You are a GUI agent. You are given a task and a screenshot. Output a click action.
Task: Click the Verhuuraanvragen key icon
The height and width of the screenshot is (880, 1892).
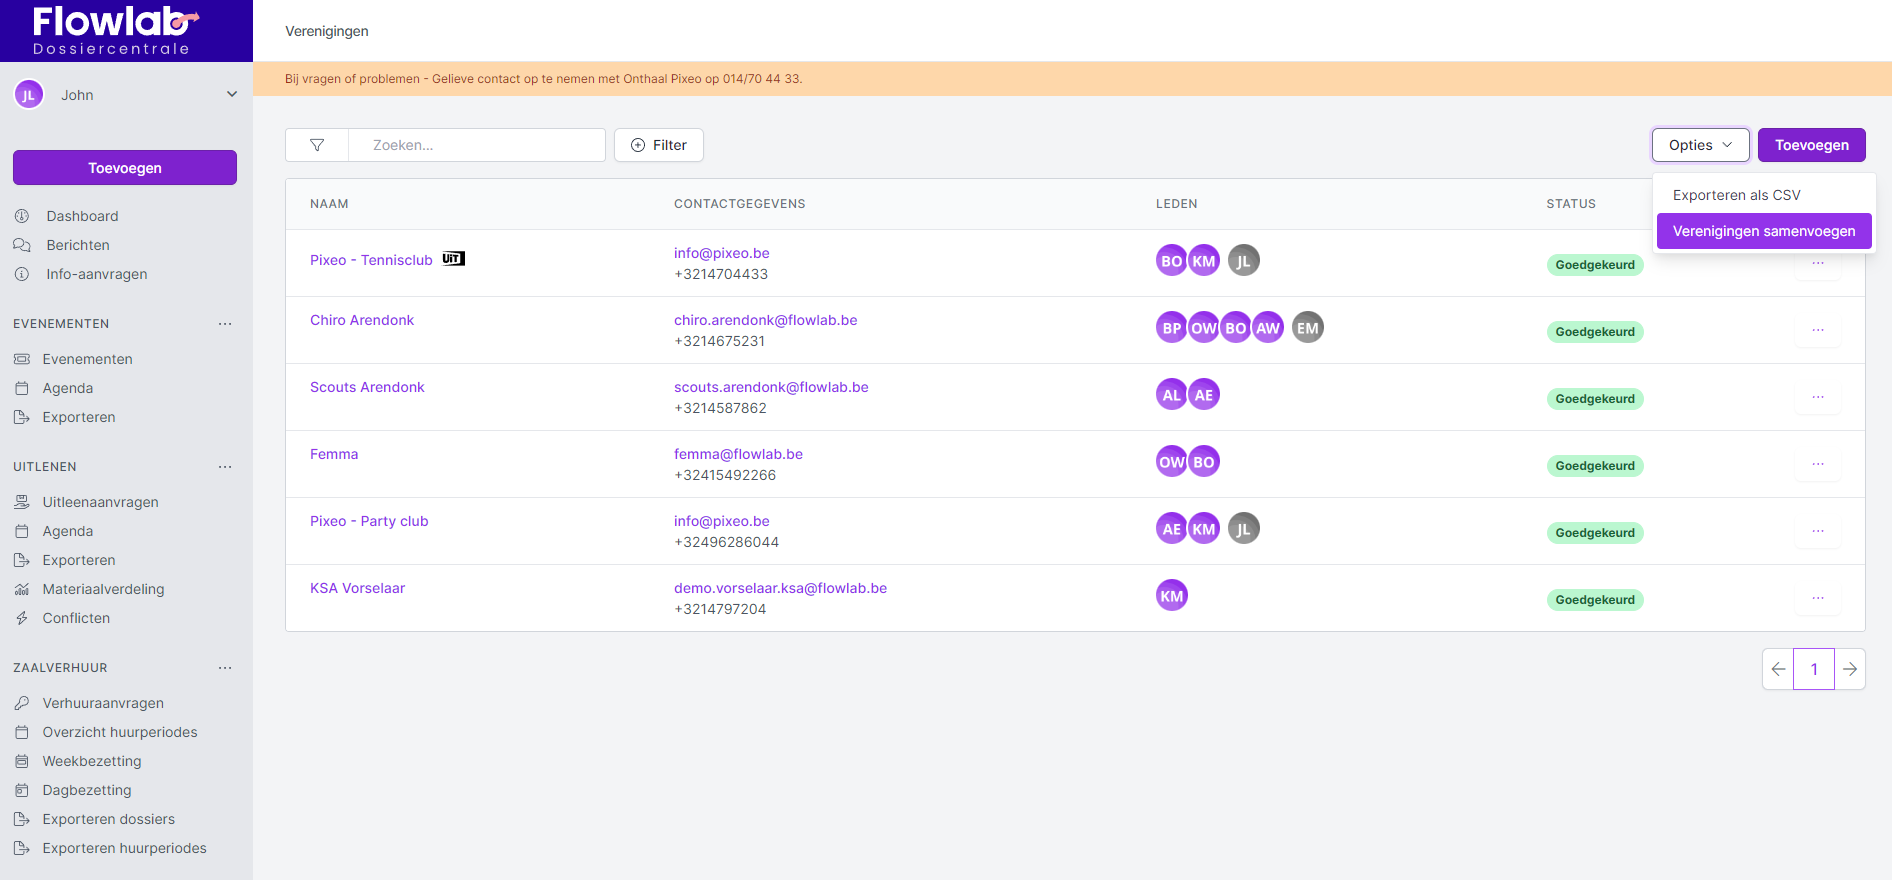(22, 703)
